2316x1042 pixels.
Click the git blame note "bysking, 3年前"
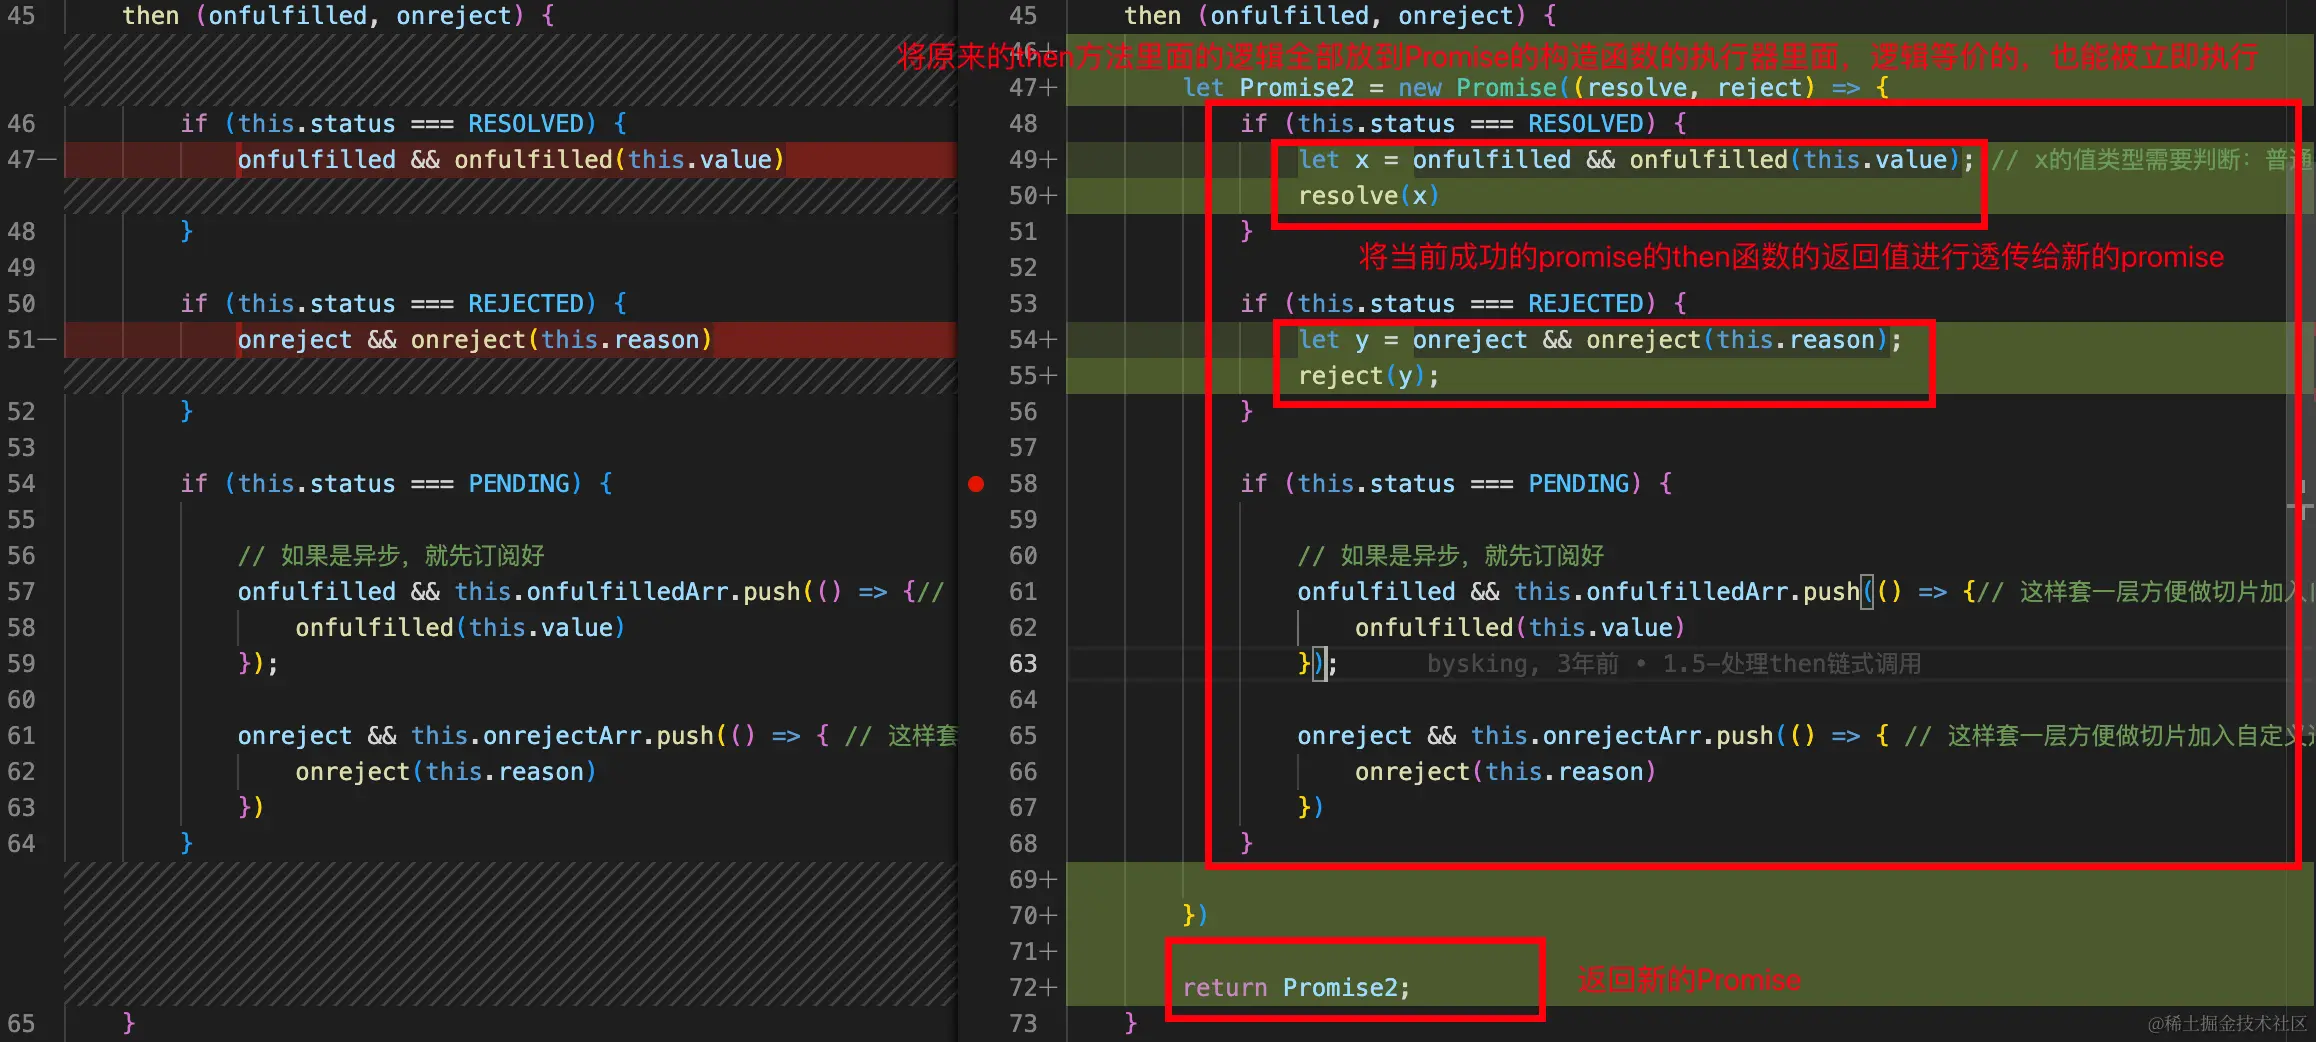(1522, 664)
